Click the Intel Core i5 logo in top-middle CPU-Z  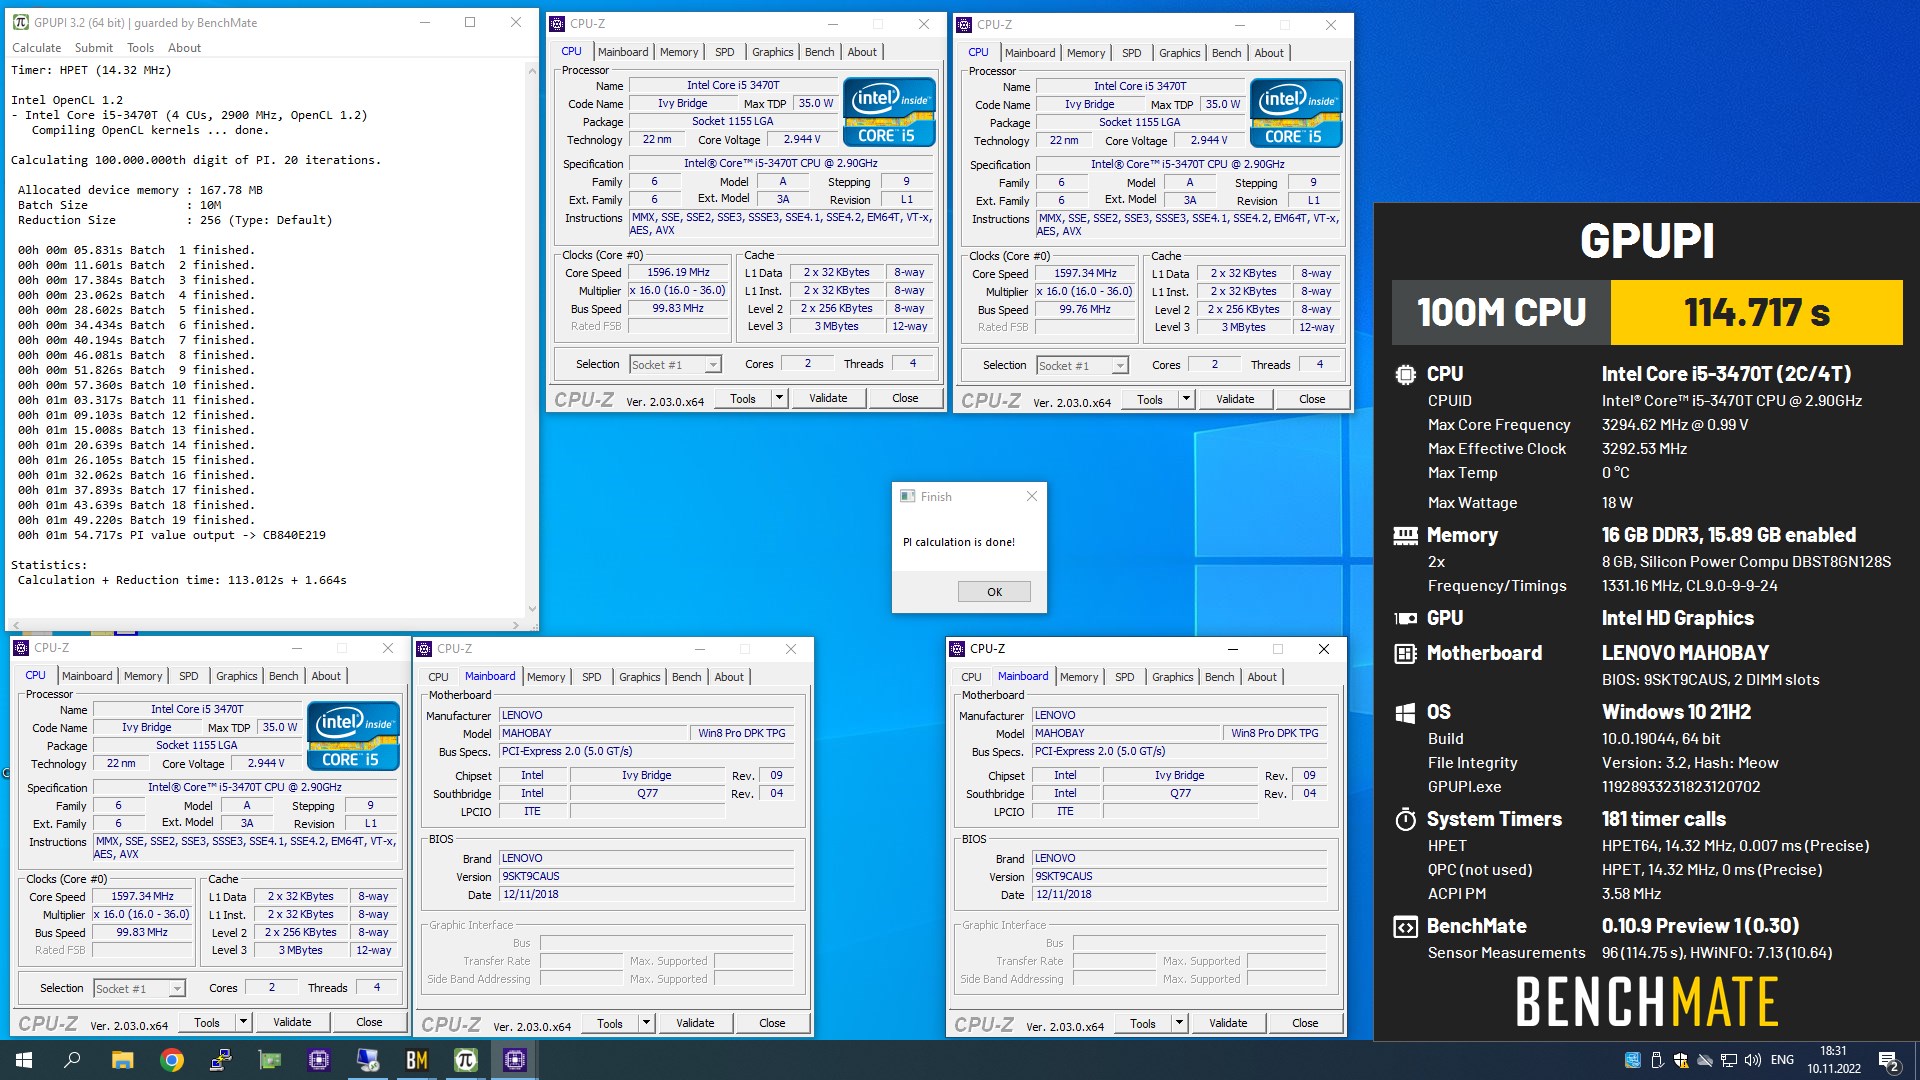point(889,111)
